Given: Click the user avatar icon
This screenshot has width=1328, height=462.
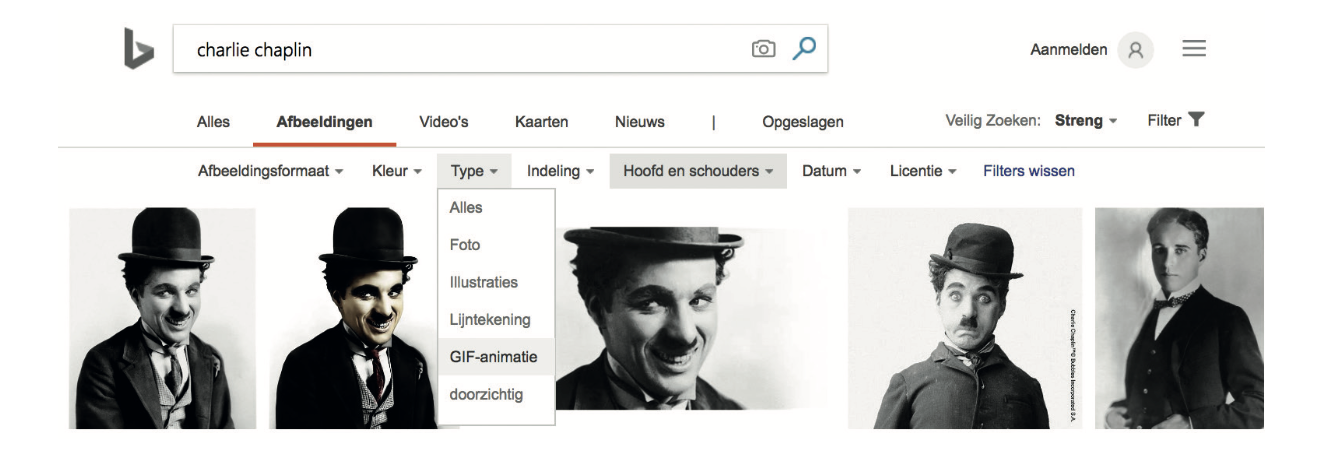Looking at the screenshot, I should tap(1136, 50).
